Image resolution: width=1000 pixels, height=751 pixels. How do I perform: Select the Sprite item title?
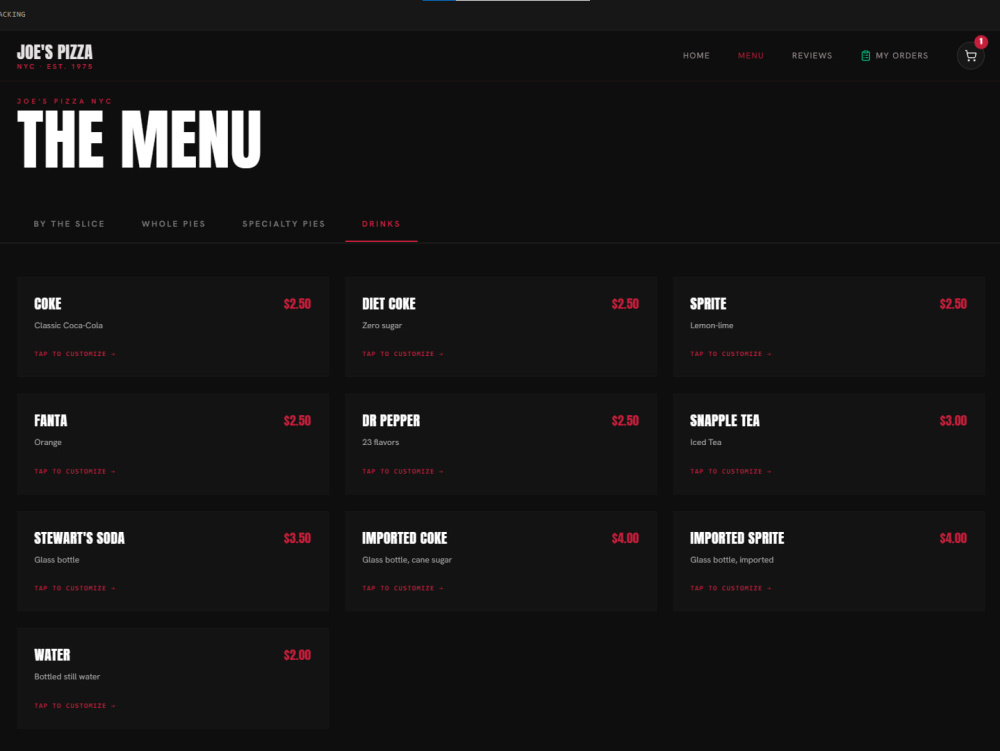[x=708, y=303]
